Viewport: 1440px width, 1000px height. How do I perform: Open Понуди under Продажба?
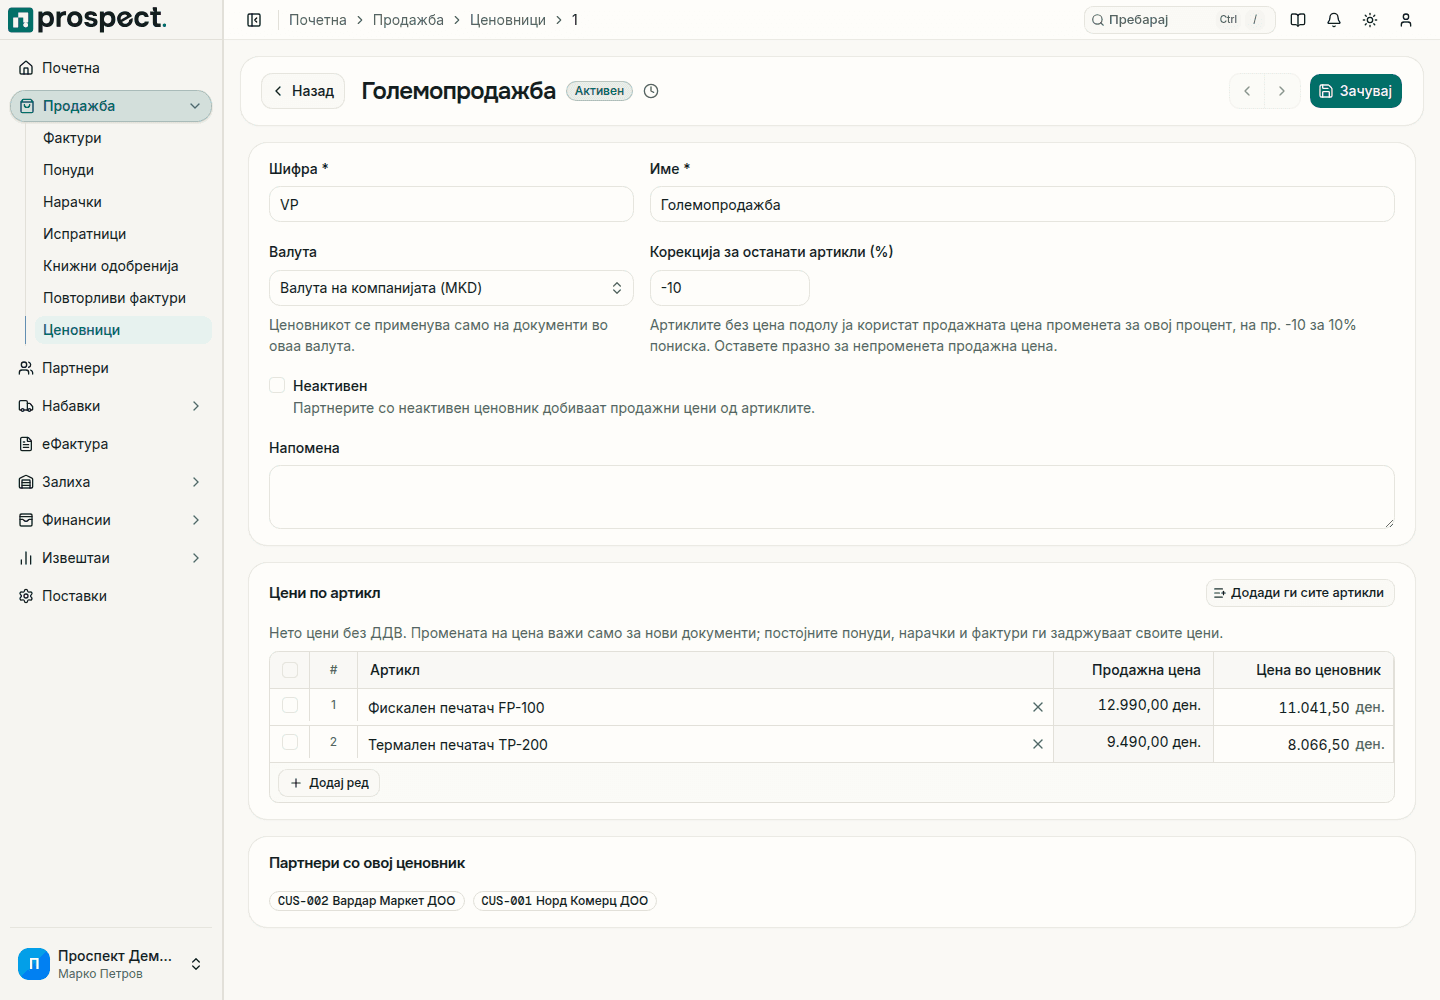[x=123, y=170]
